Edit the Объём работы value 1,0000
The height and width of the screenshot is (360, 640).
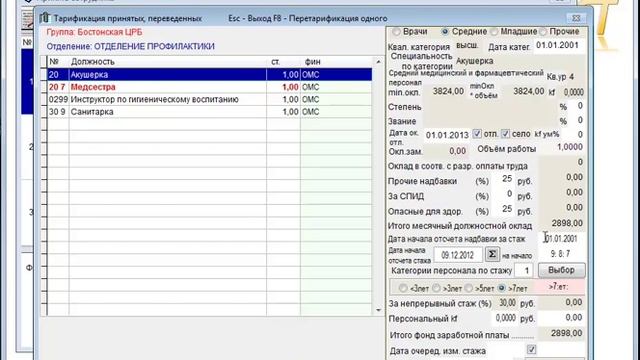[x=563, y=147]
